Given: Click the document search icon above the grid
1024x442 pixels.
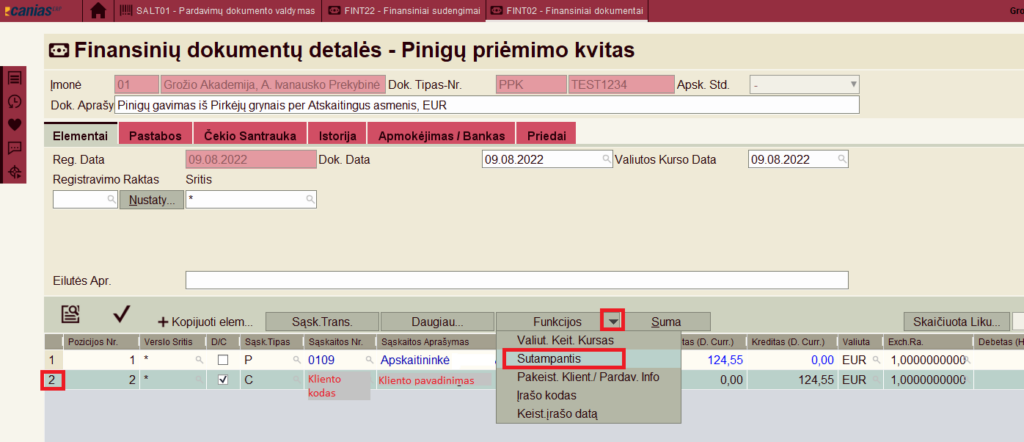Looking at the screenshot, I should (70, 315).
